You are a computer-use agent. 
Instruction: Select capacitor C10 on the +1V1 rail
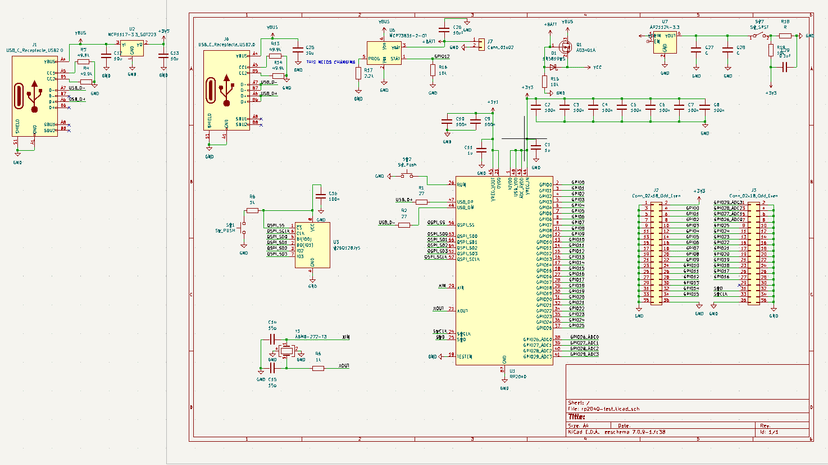[447, 122]
